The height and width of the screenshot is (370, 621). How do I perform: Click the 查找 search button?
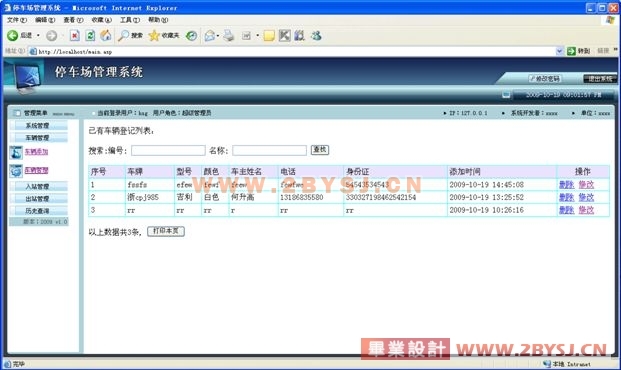(320, 150)
